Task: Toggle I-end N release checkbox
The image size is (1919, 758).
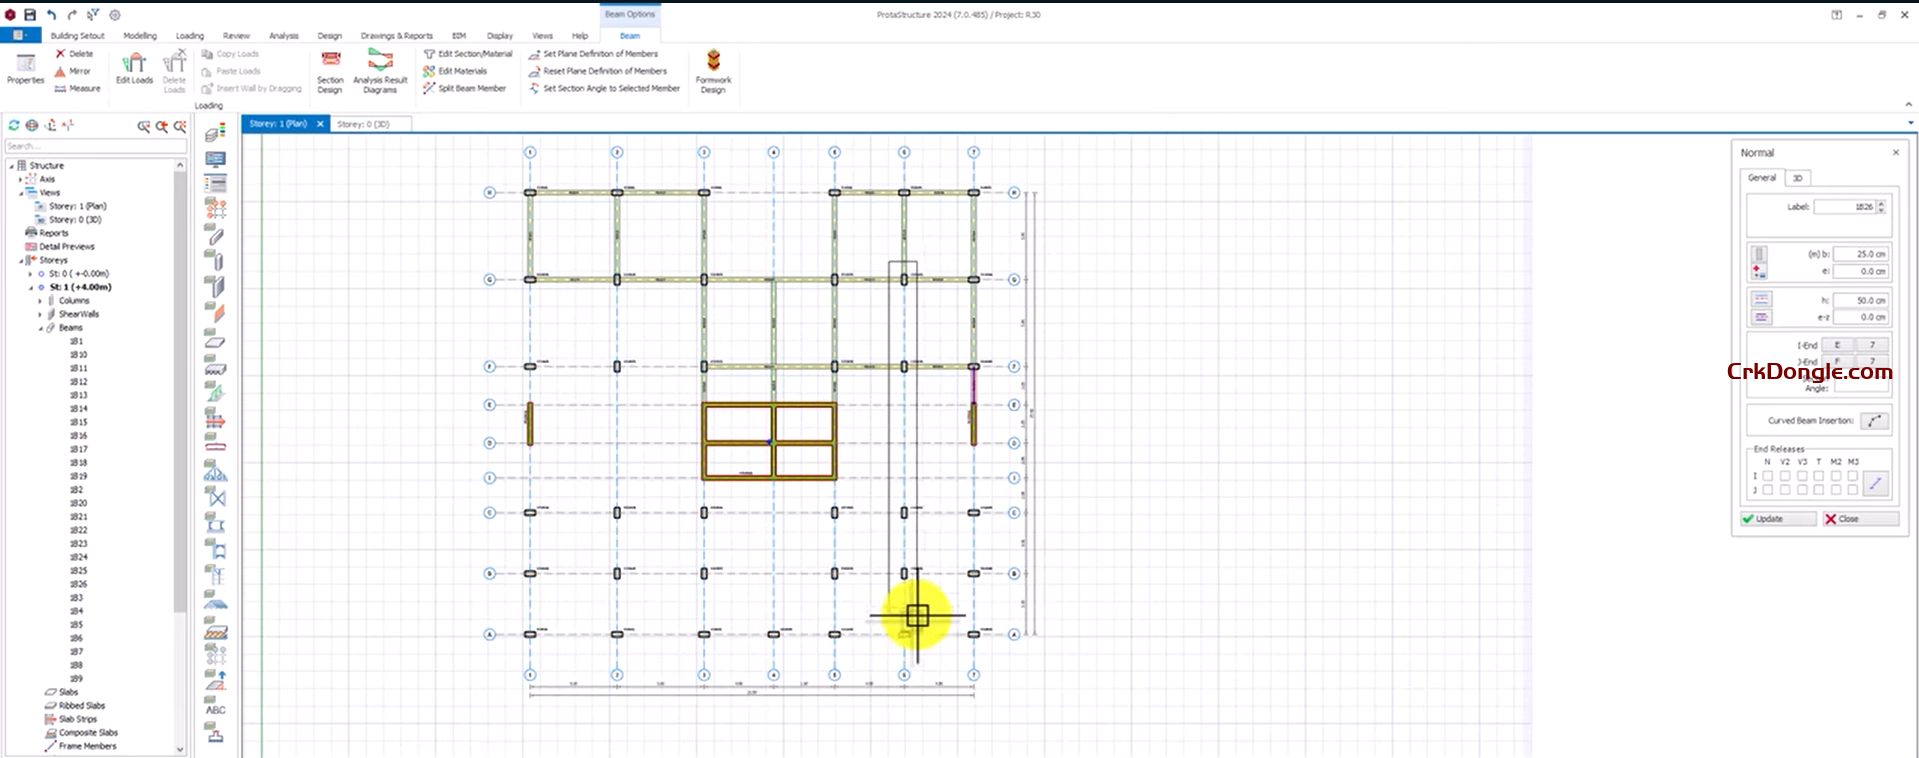Action: click(x=1768, y=476)
